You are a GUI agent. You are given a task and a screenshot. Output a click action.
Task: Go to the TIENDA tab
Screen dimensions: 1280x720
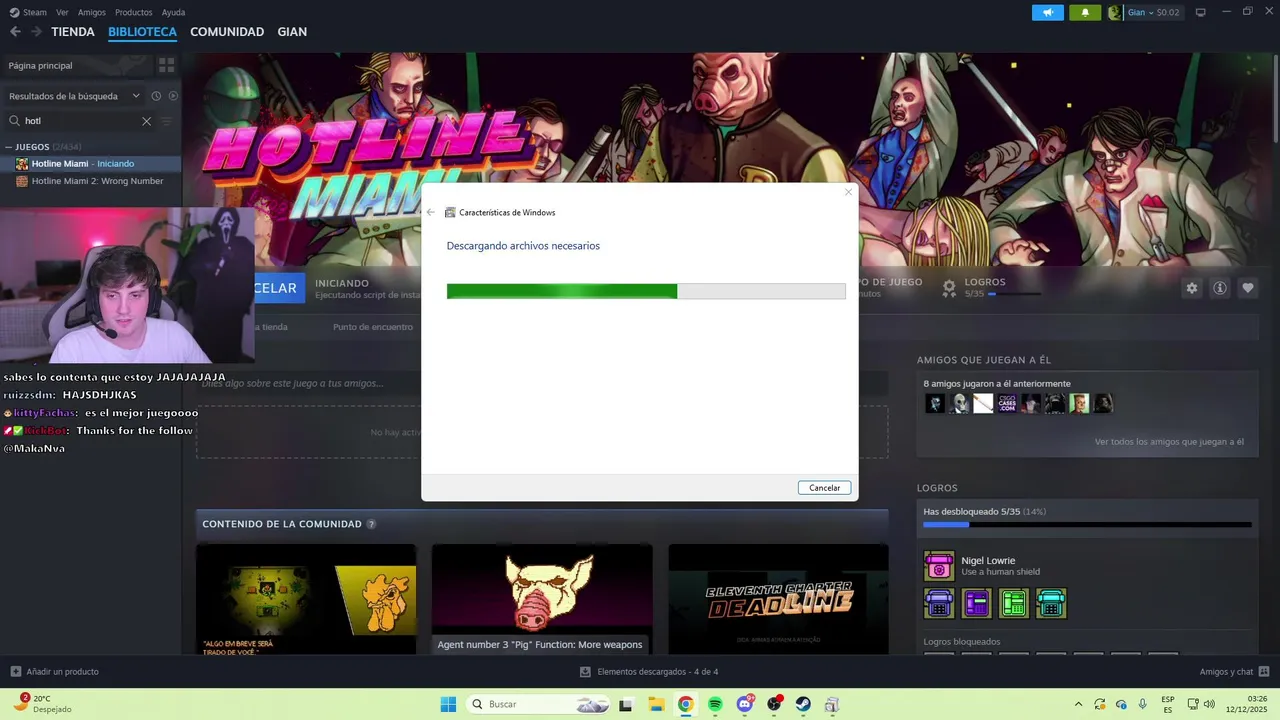tap(73, 32)
